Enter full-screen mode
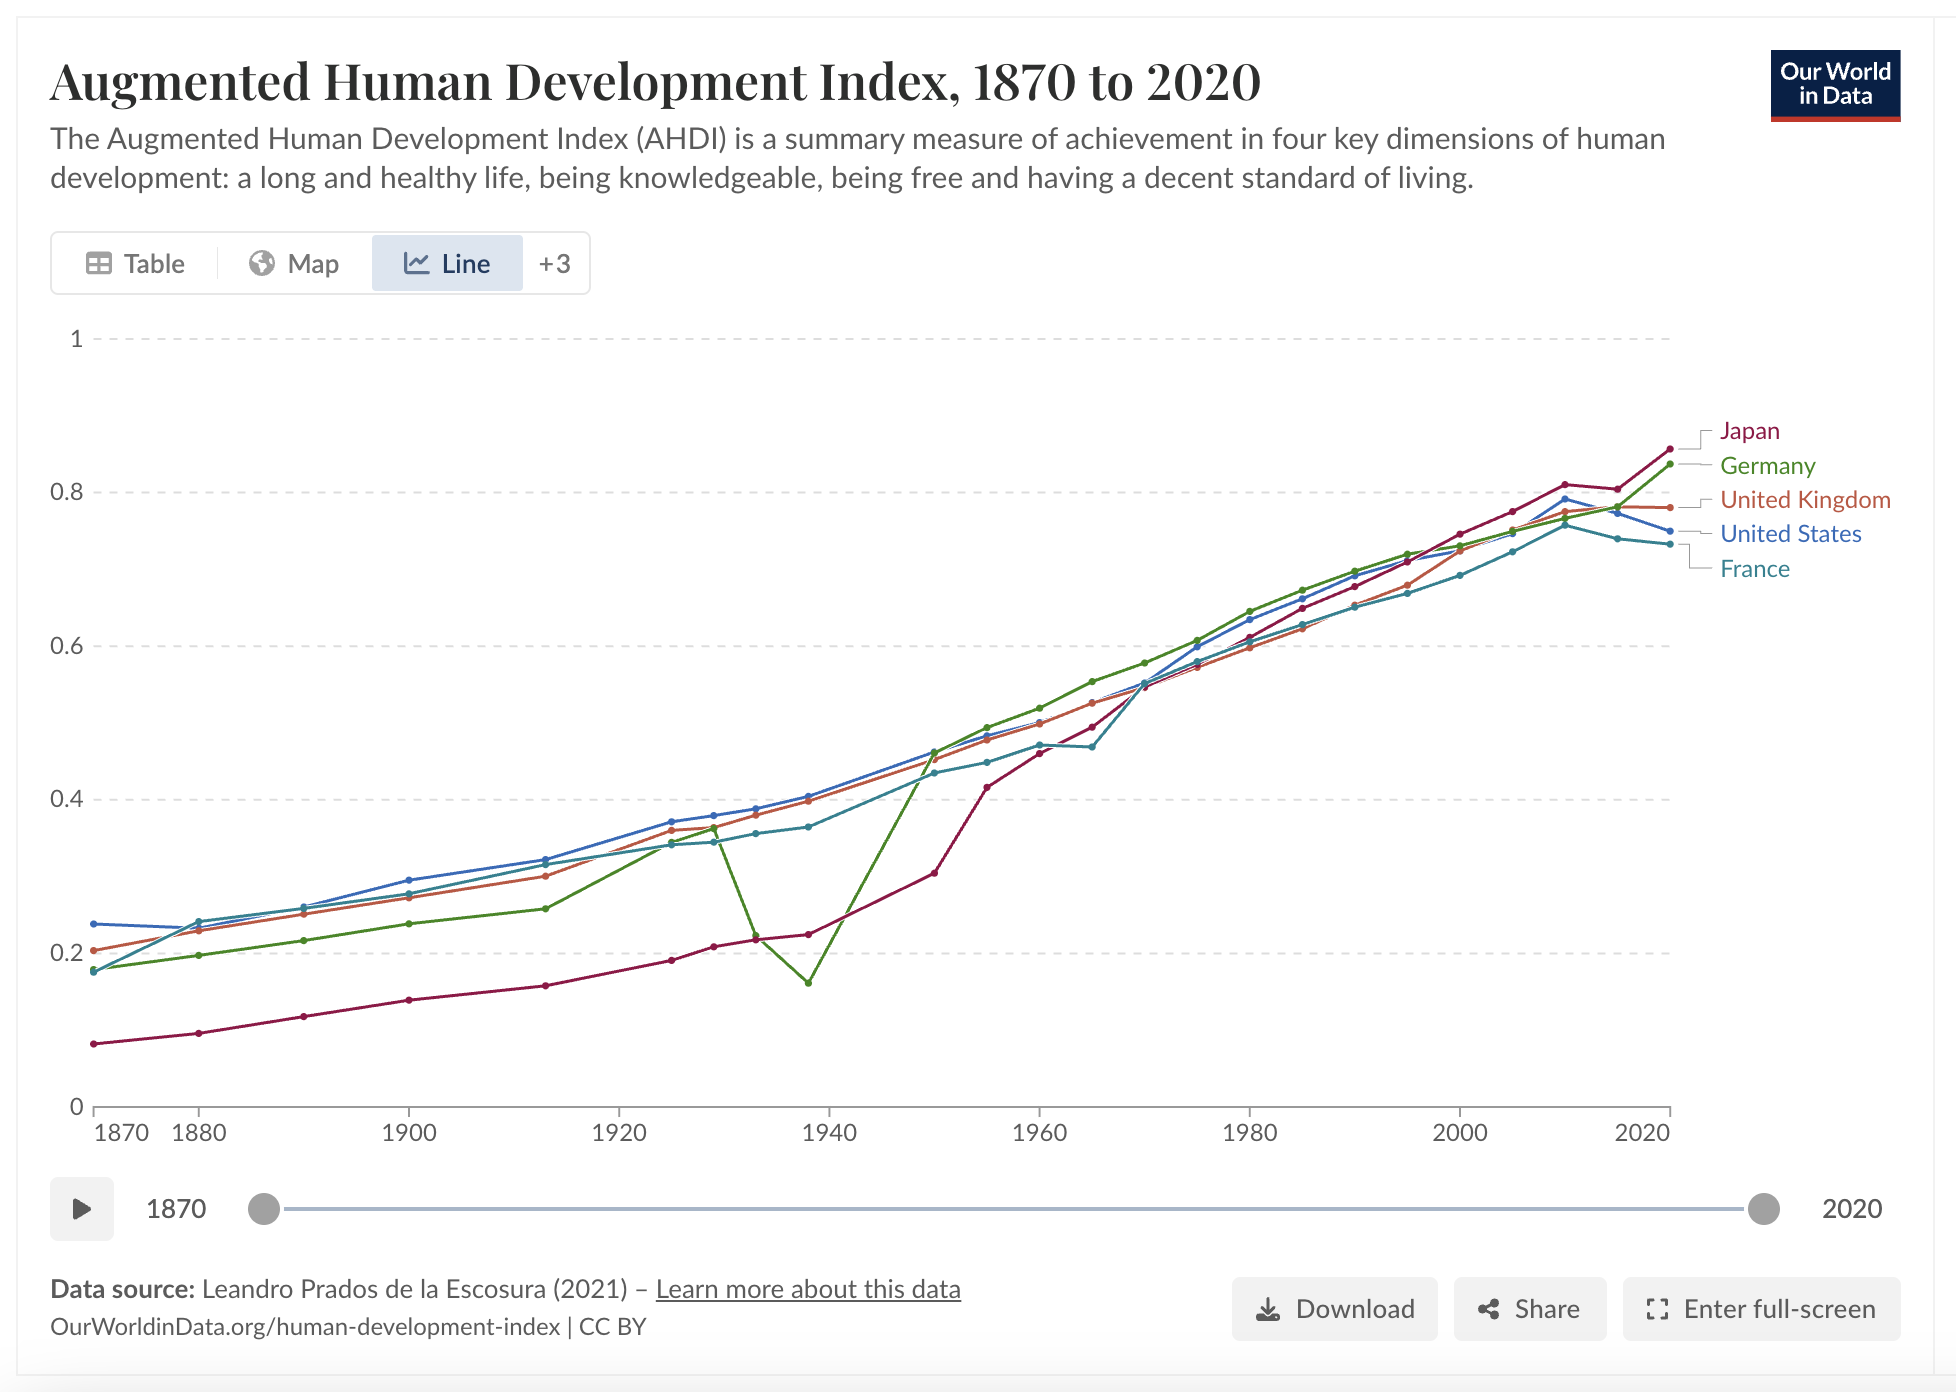This screenshot has height=1392, width=1956. click(1761, 1309)
